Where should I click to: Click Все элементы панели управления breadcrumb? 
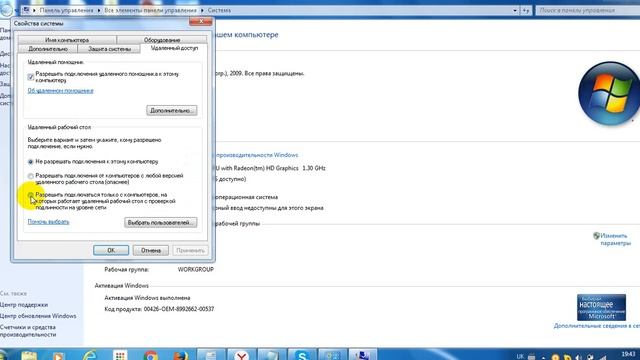(x=150, y=10)
